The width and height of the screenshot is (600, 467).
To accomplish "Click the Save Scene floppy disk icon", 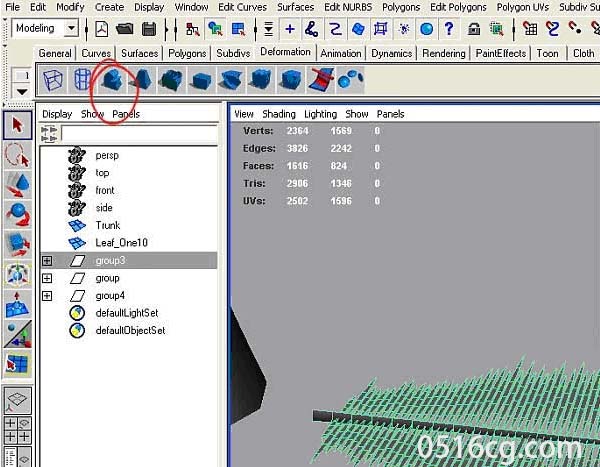I will 149,29.
